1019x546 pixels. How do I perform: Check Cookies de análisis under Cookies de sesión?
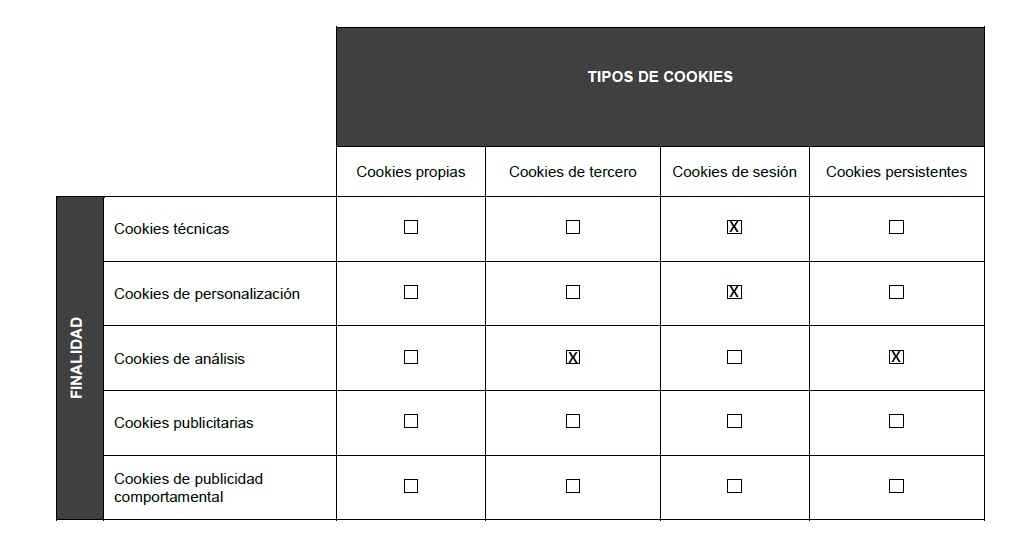[734, 357]
